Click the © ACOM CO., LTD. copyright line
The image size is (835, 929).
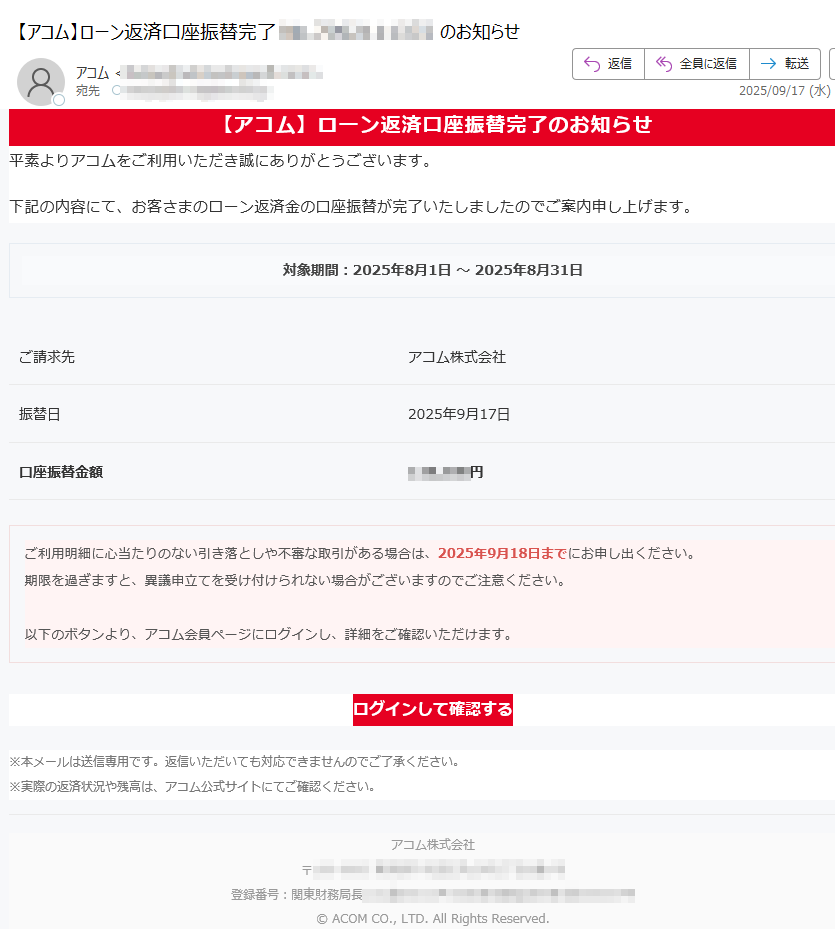pyautogui.click(x=433, y=919)
